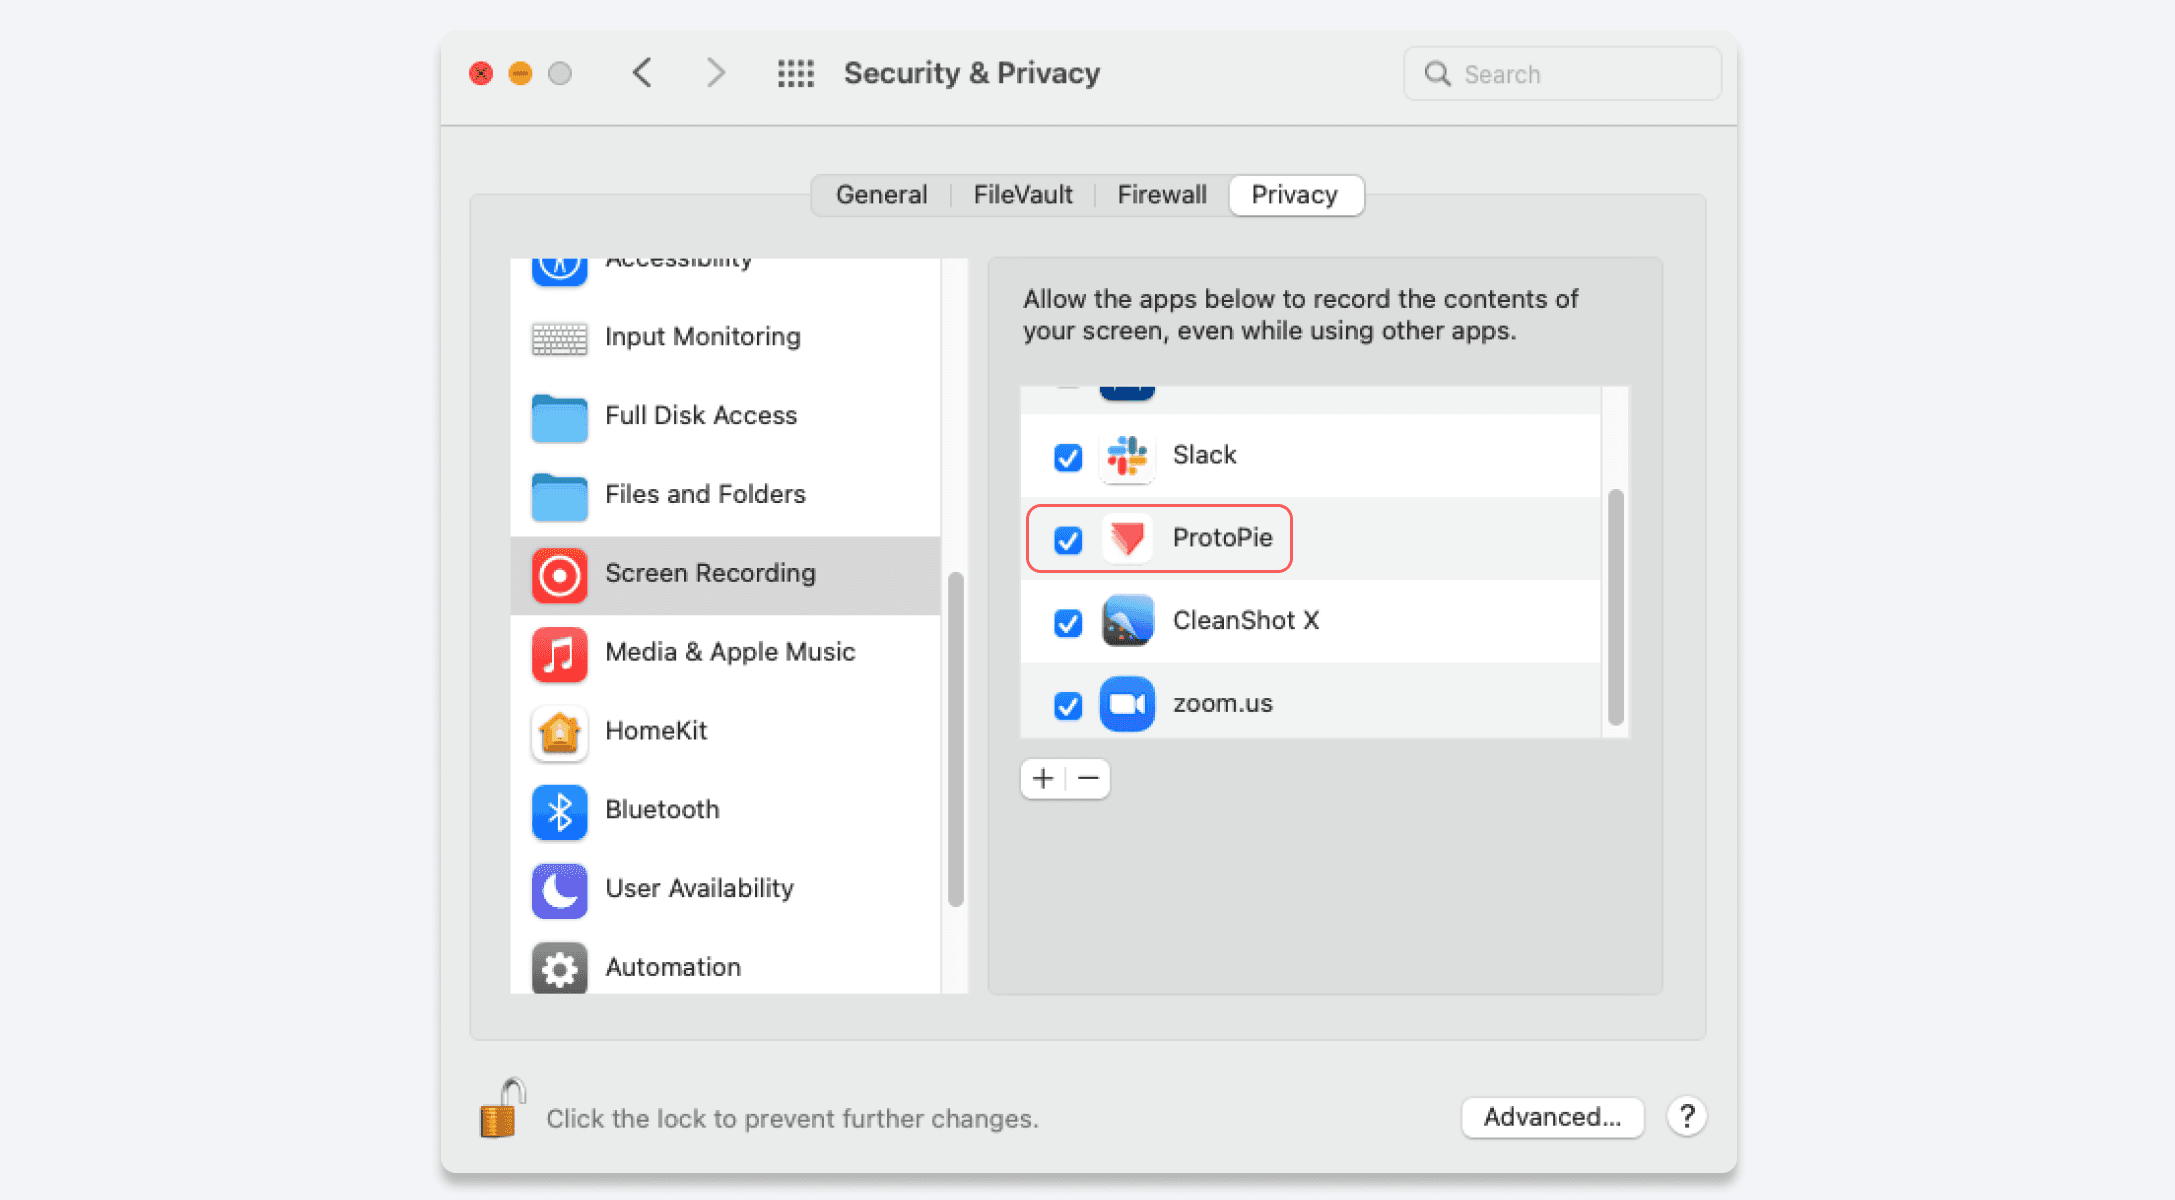Click inside the Search field
This screenshot has width=2175, height=1200.
(1562, 73)
